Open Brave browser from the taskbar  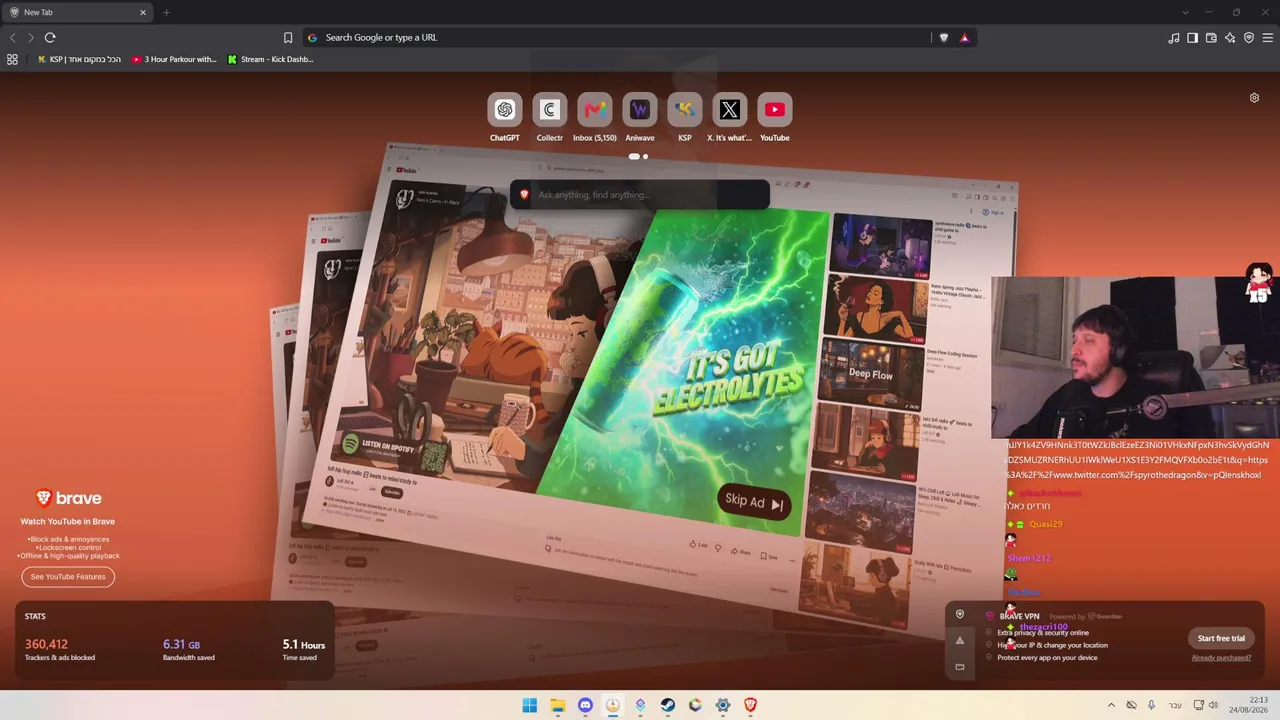click(750, 706)
